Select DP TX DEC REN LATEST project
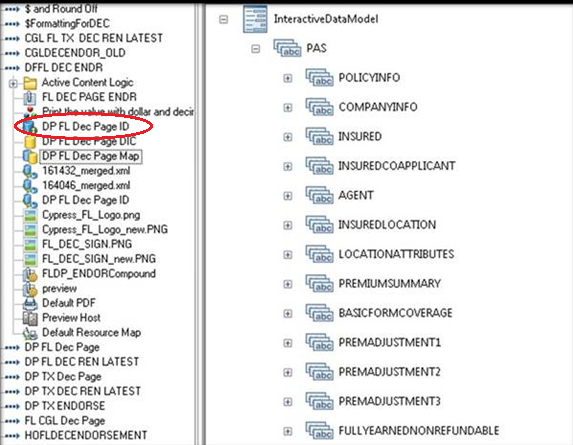The image size is (573, 445). coord(83,391)
